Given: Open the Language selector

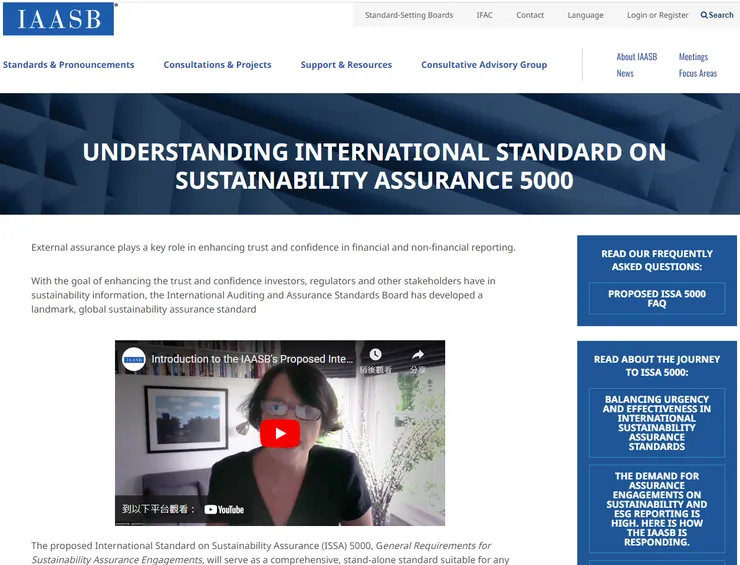Looking at the screenshot, I should [585, 15].
